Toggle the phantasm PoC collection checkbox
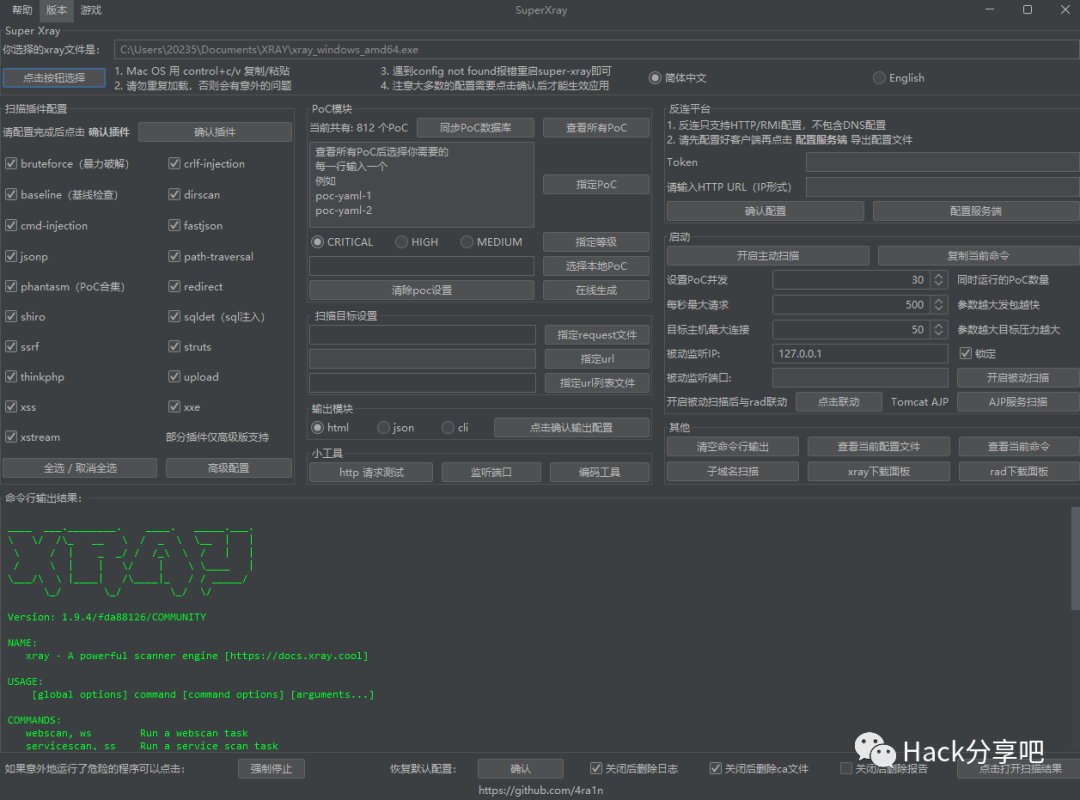 [x=11, y=287]
